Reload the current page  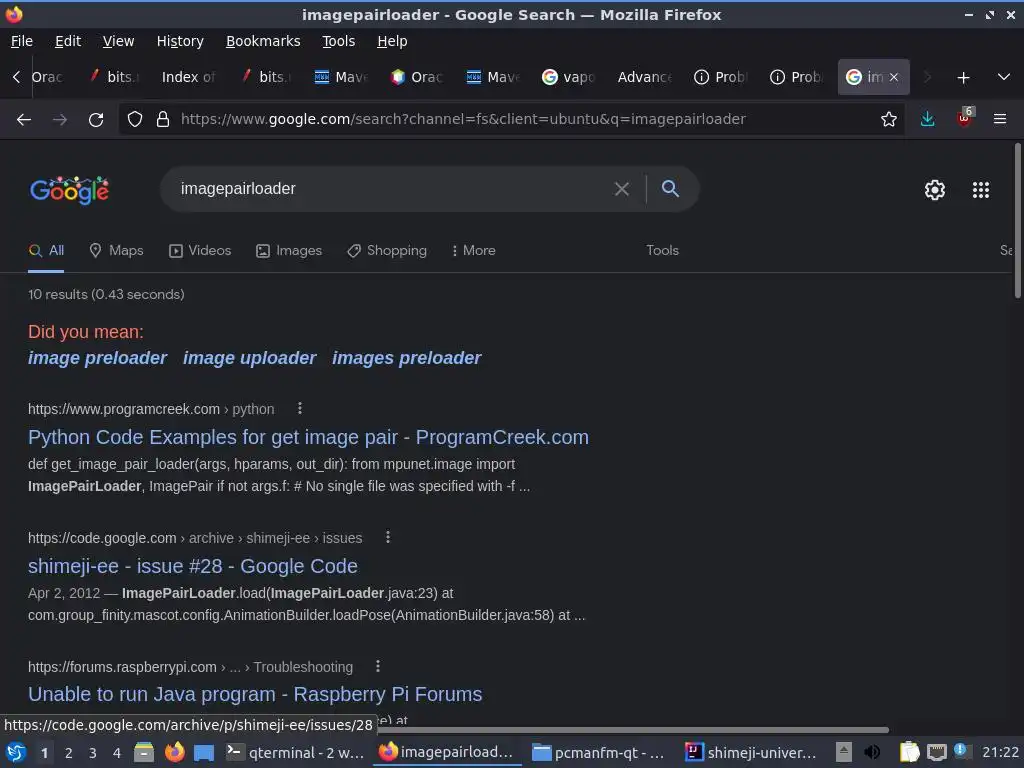[x=96, y=120]
